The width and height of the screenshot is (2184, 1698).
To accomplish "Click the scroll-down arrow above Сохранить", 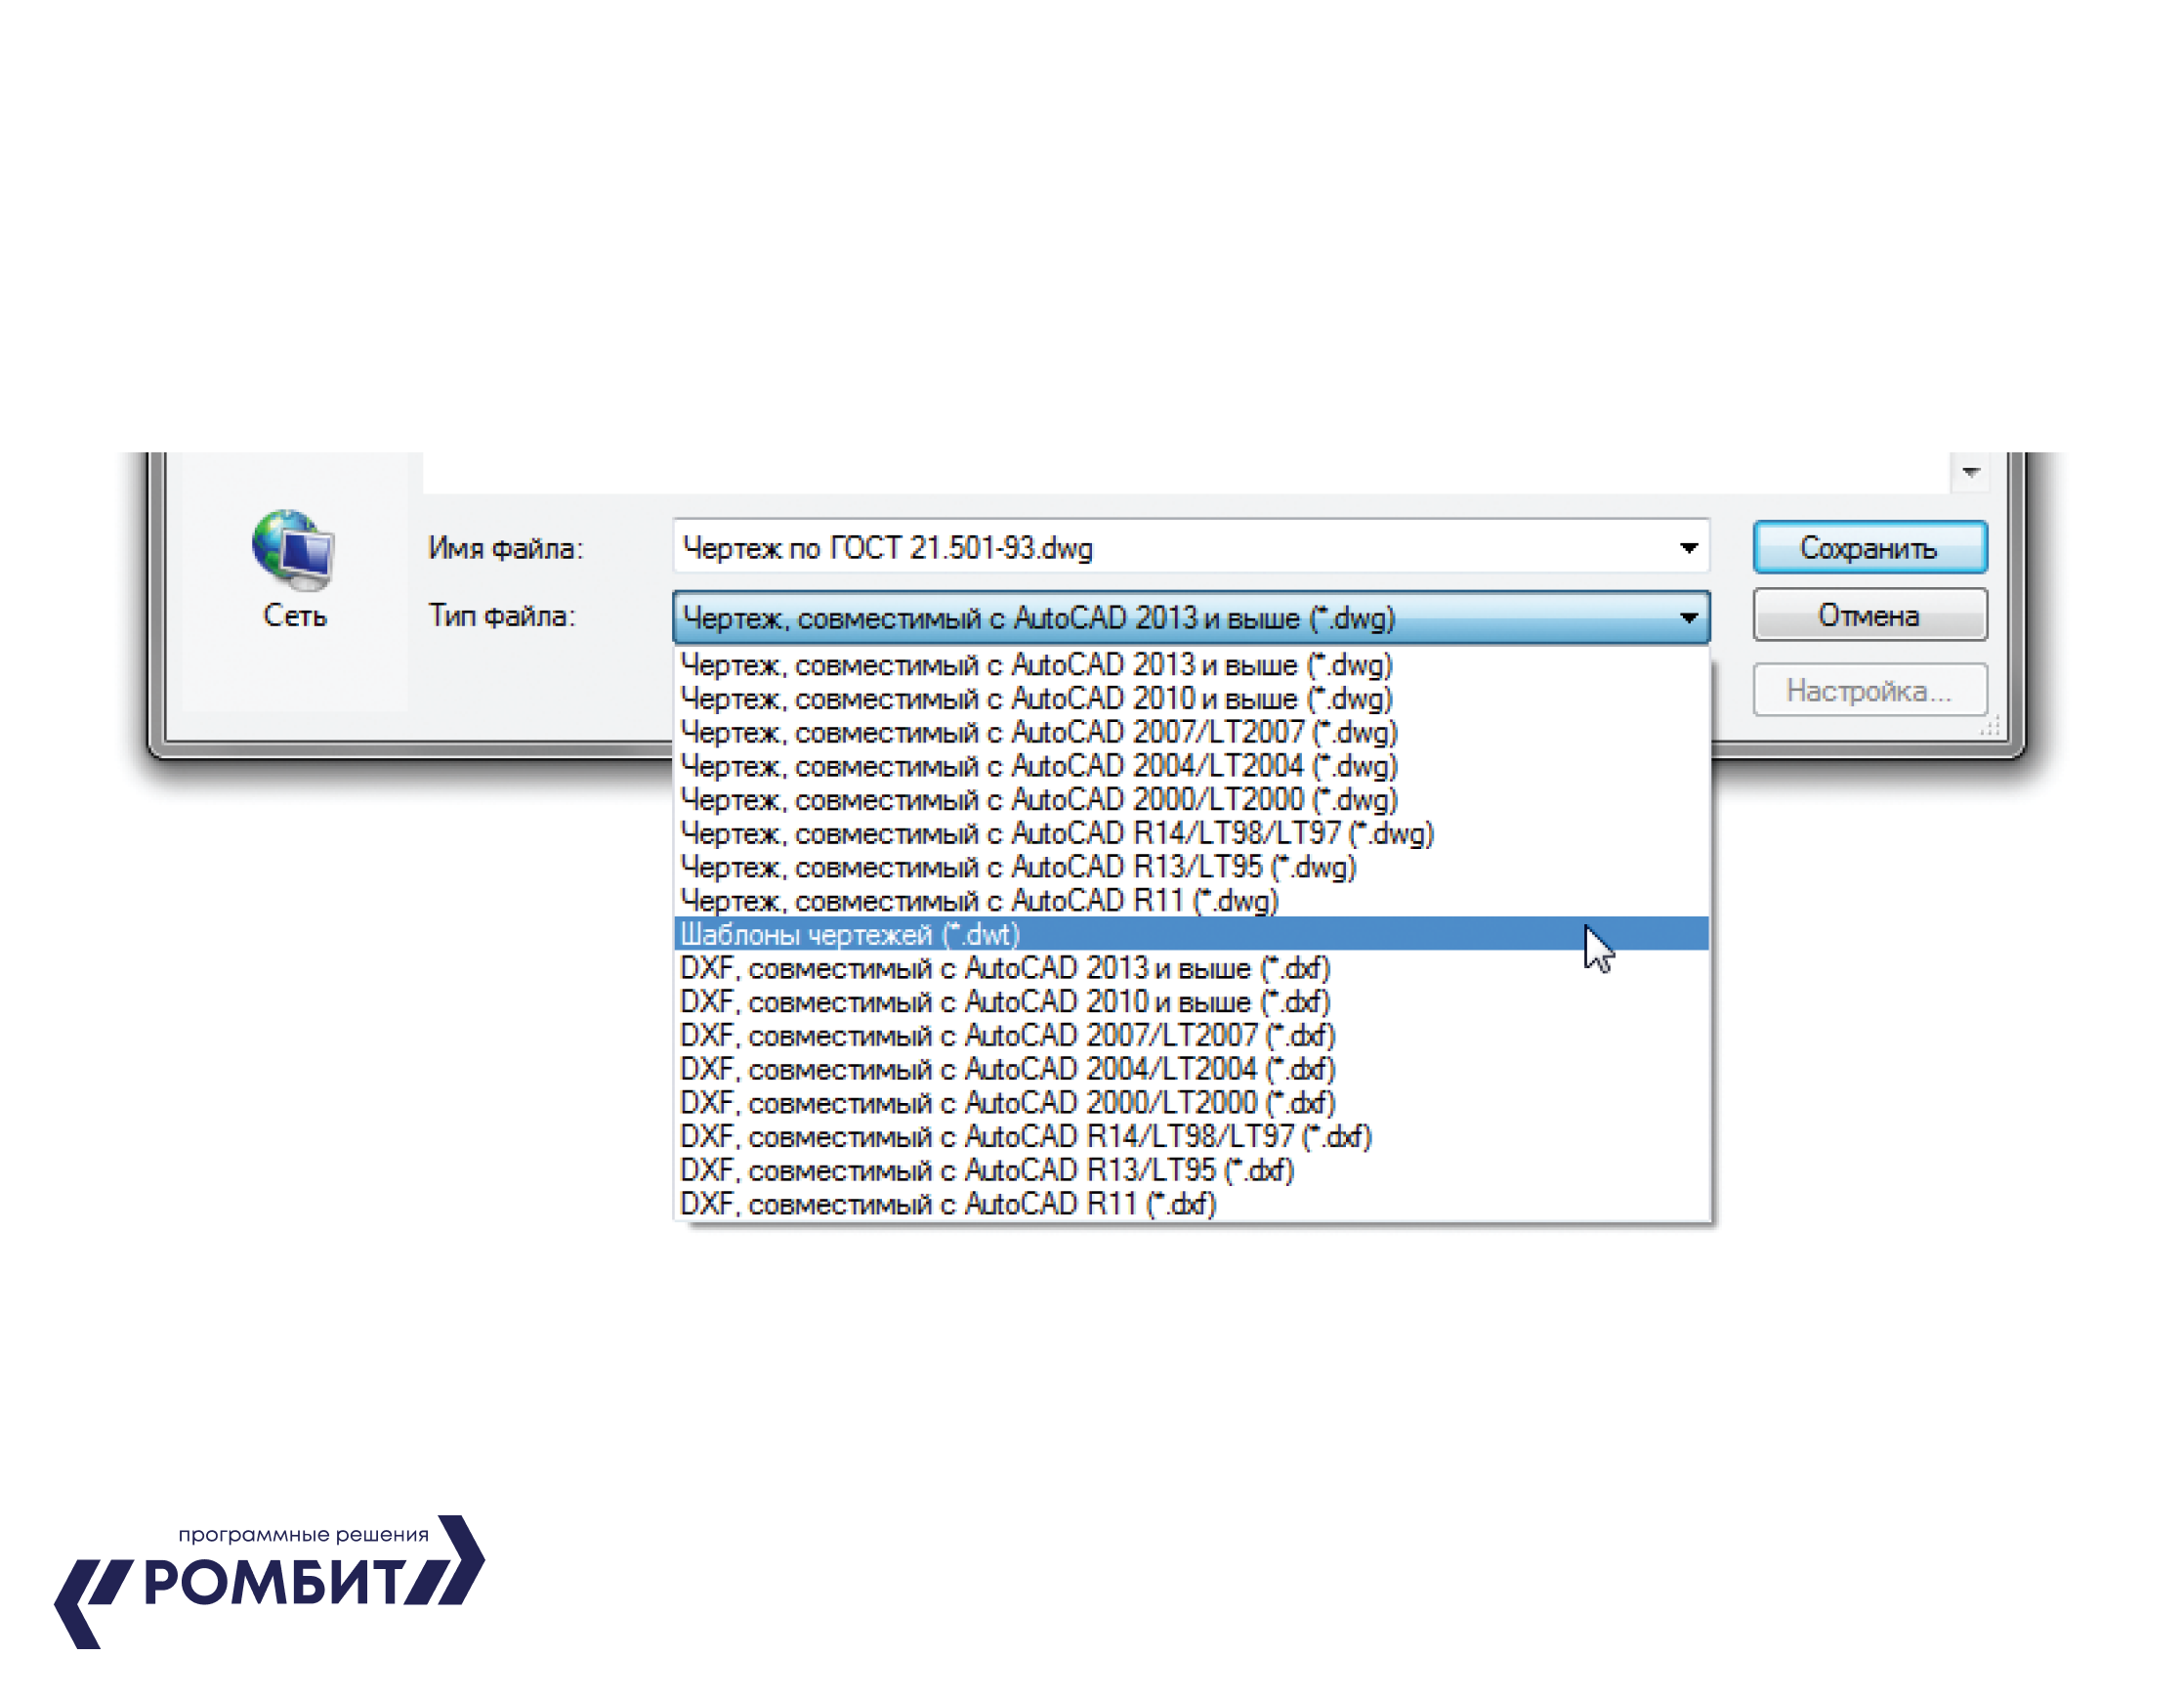I will (1970, 472).
